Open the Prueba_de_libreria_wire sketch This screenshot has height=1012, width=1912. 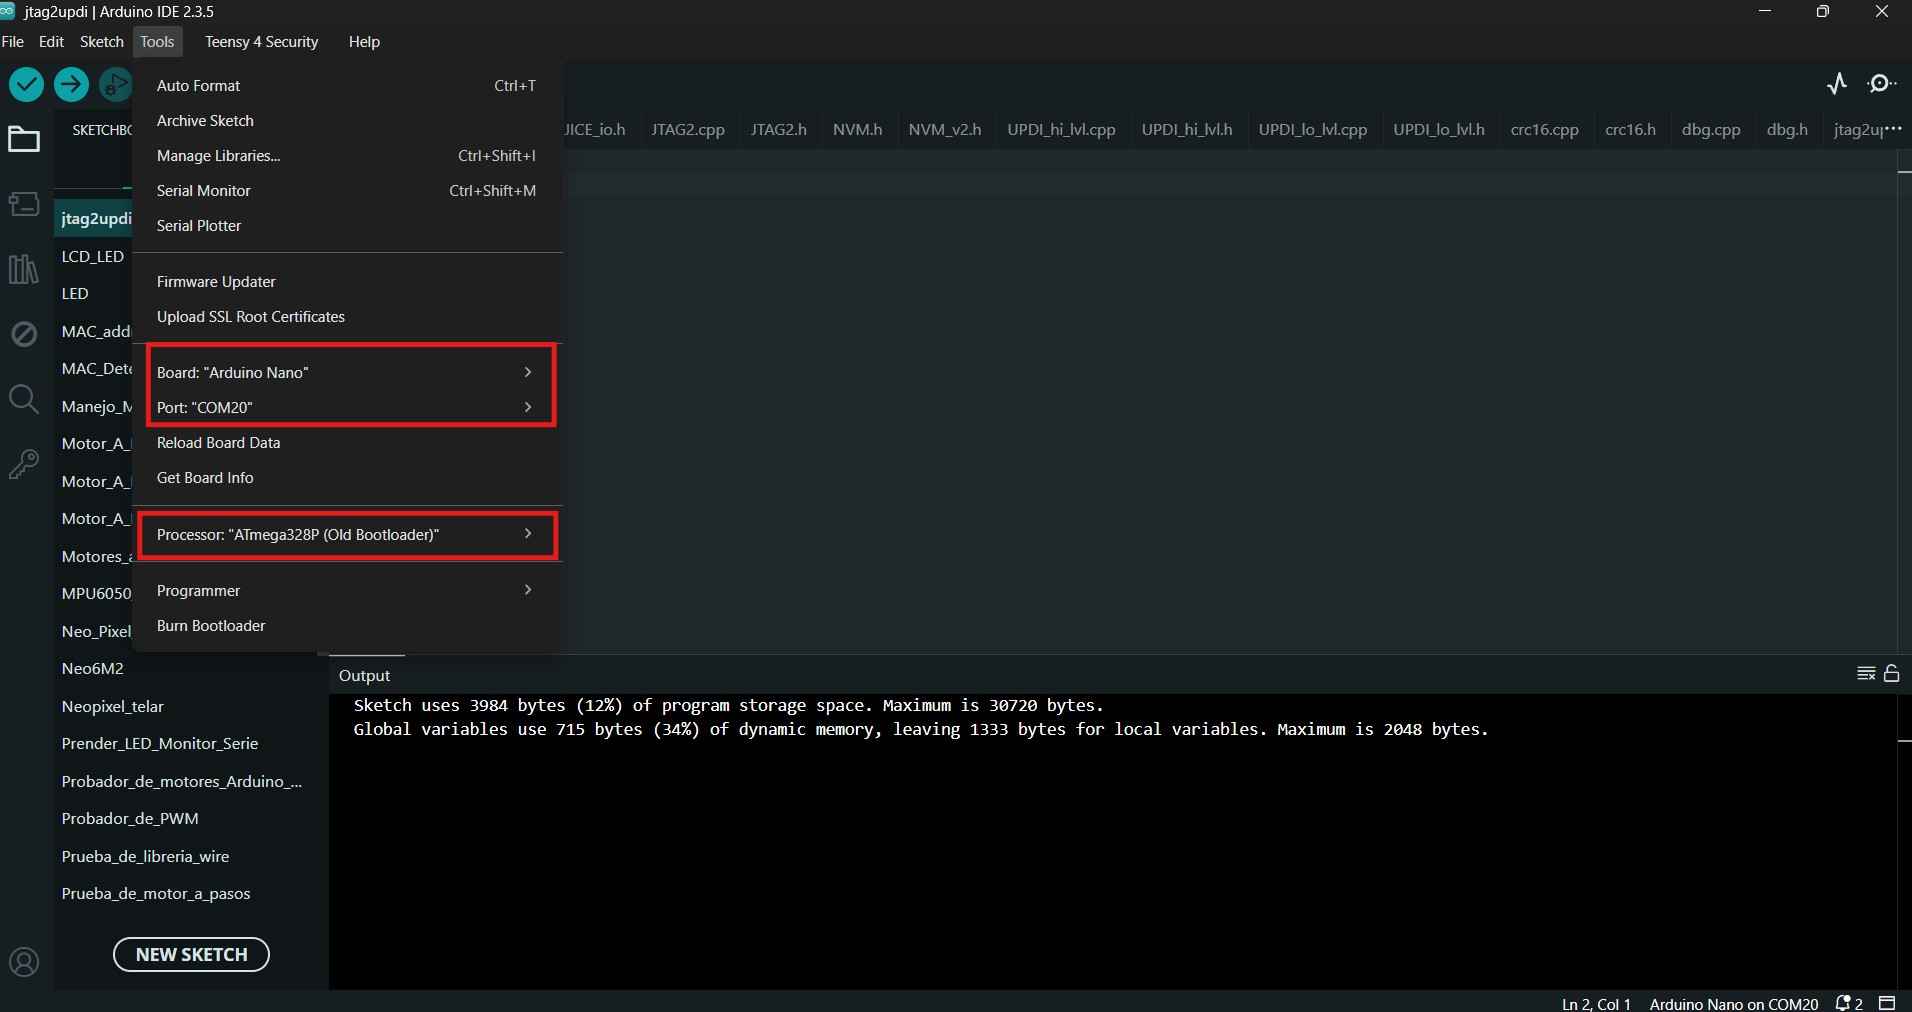pyautogui.click(x=190, y=856)
